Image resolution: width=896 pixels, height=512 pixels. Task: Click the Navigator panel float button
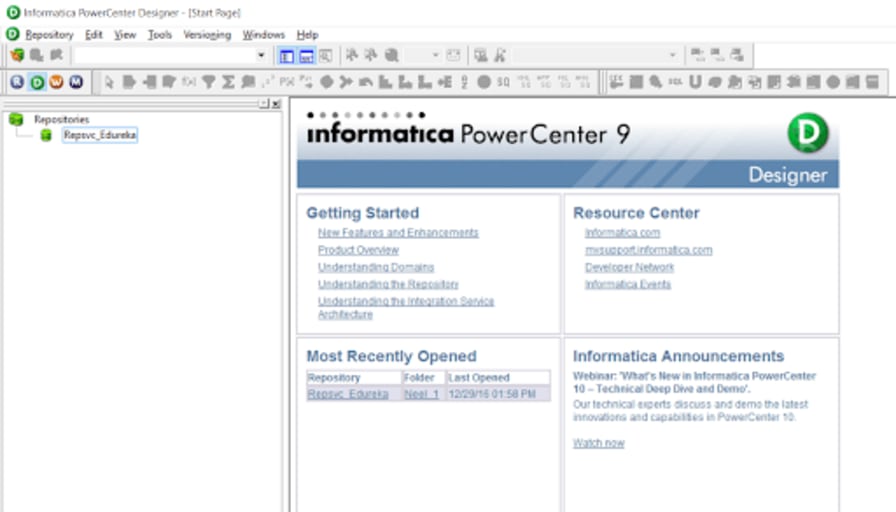[x=263, y=103]
